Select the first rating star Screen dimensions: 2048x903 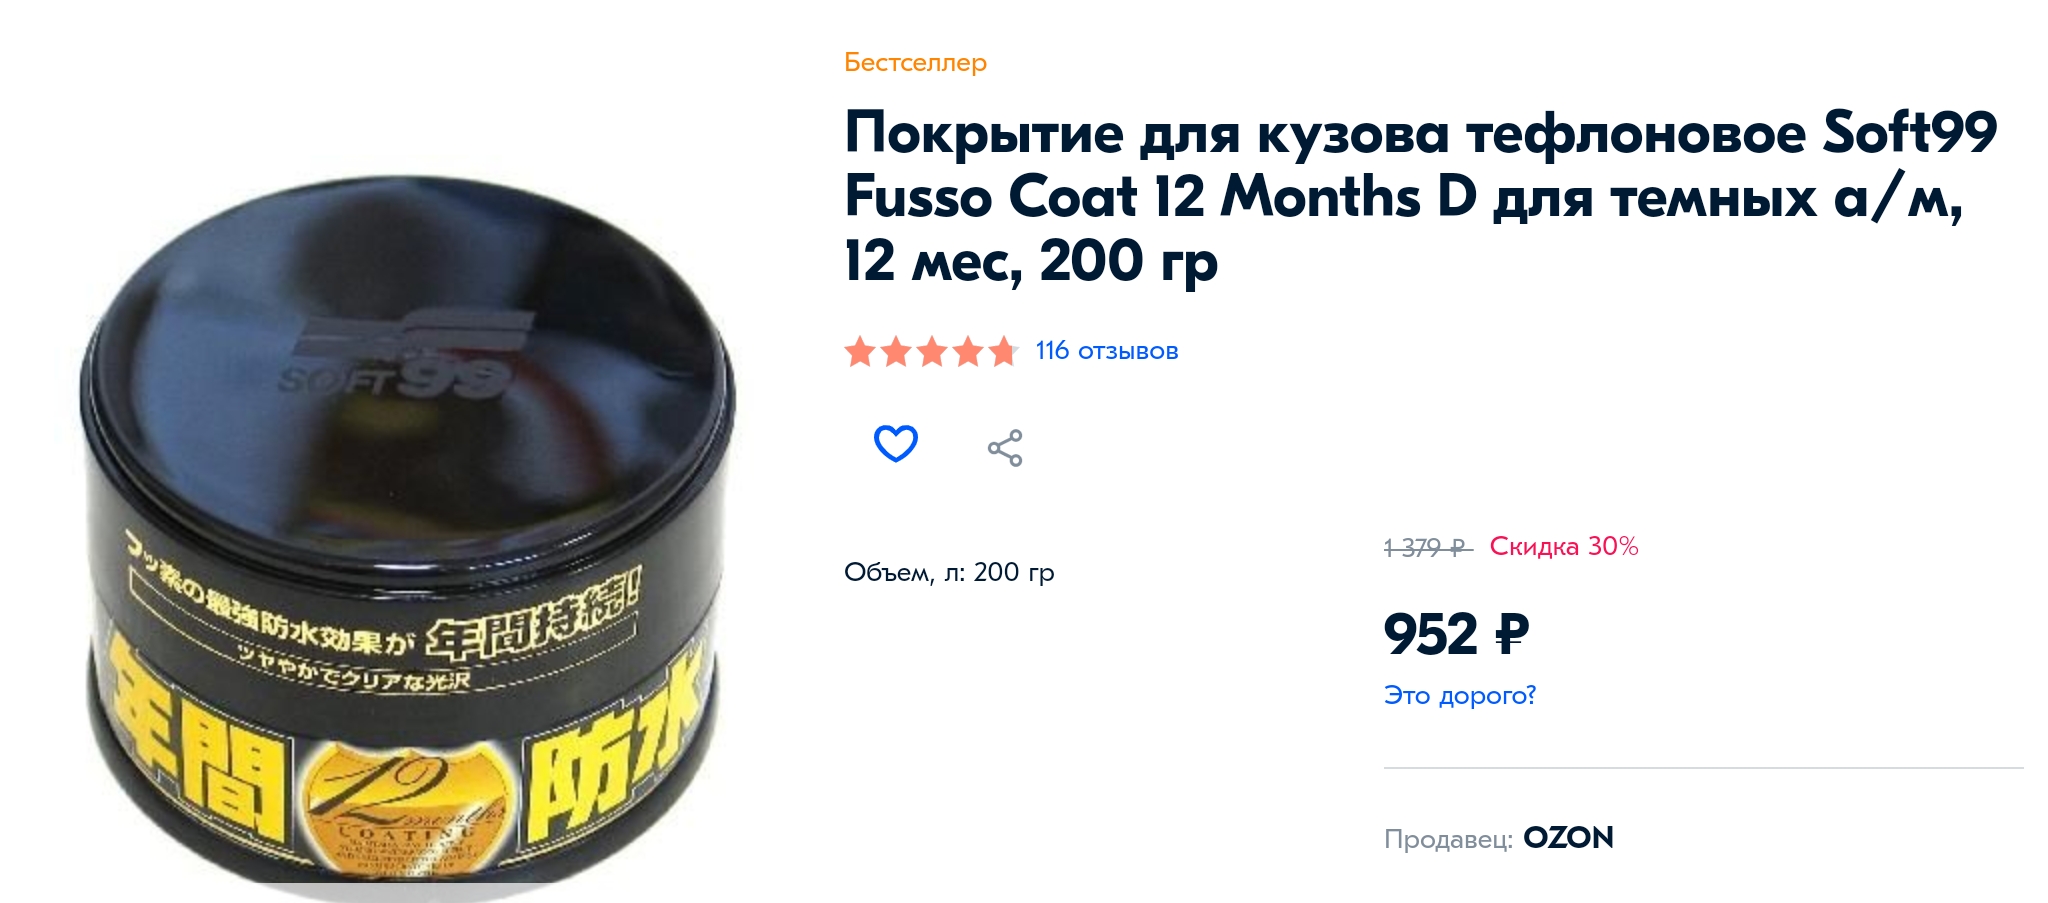tap(860, 351)
